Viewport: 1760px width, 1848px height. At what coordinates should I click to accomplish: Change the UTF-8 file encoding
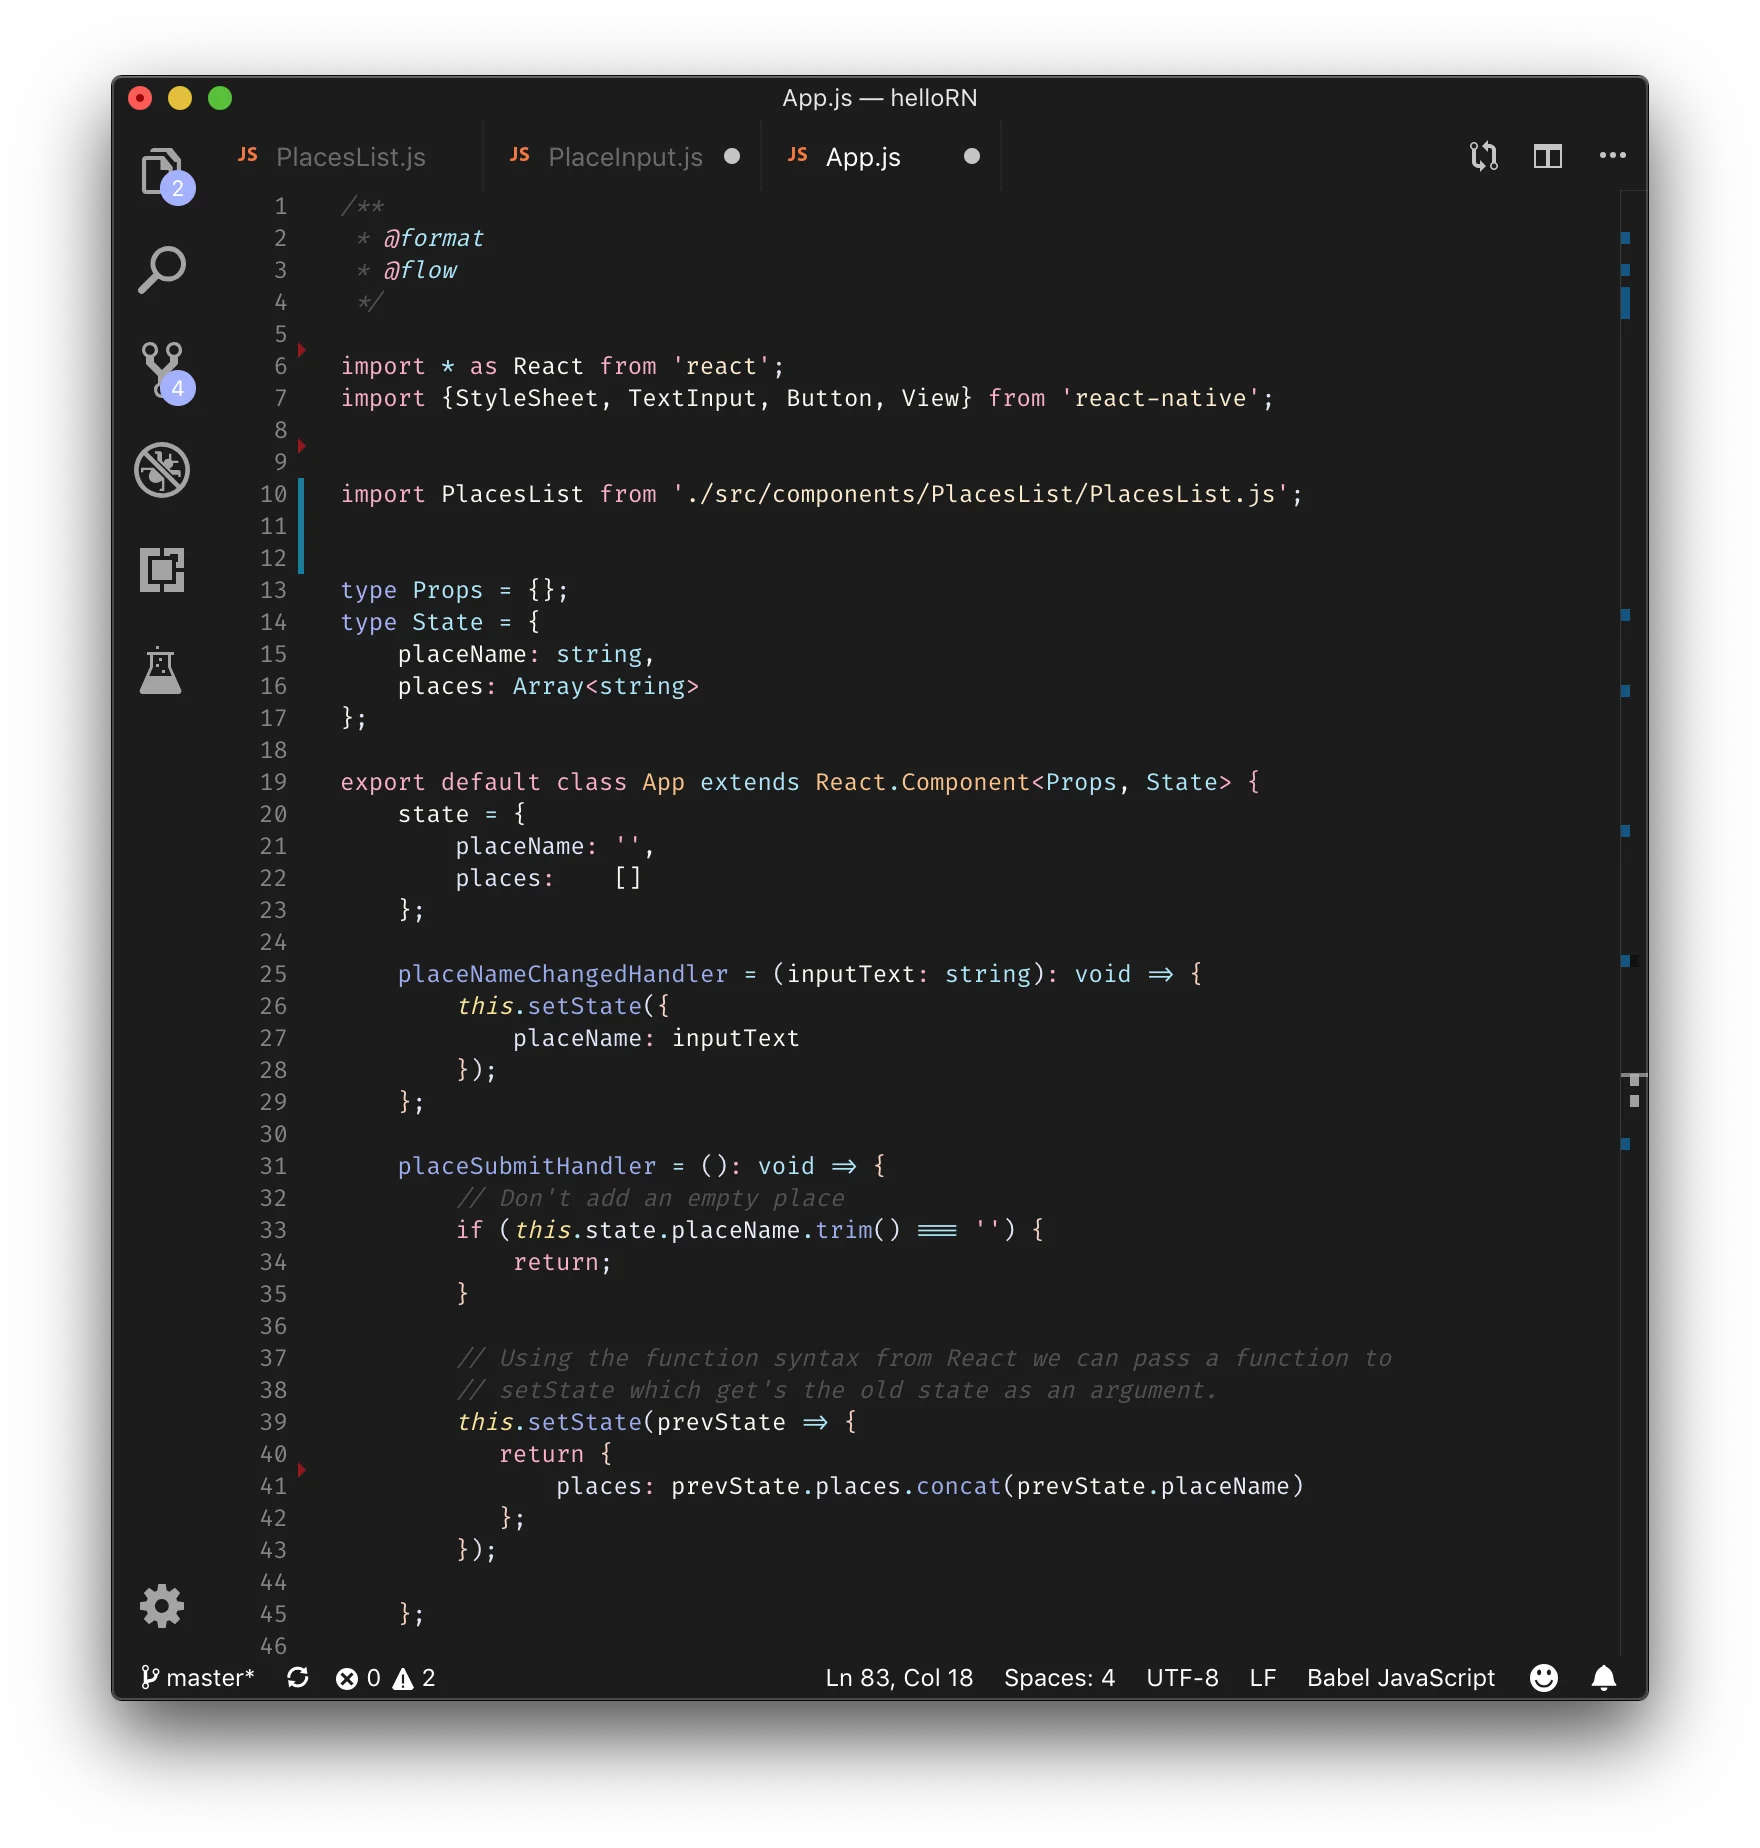coord(1182,1677)
